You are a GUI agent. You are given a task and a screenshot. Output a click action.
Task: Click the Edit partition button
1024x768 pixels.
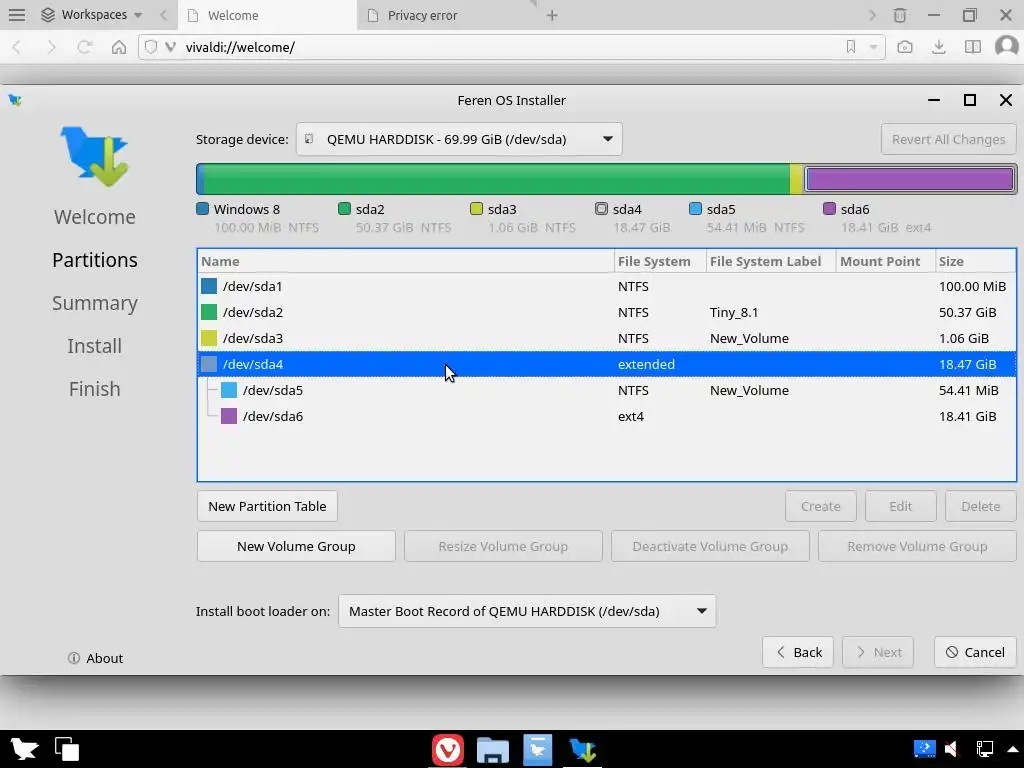pyautogui.click(x=901, y=506)
